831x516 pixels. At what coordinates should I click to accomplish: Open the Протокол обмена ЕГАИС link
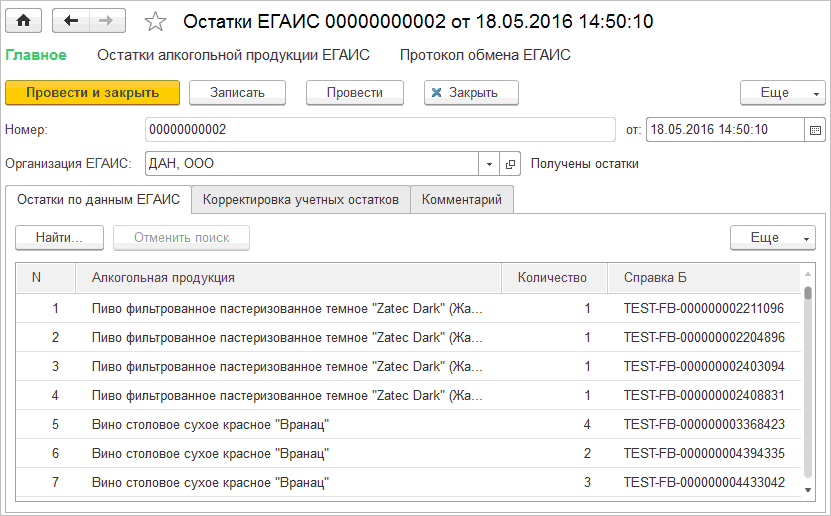click(485, 56)
